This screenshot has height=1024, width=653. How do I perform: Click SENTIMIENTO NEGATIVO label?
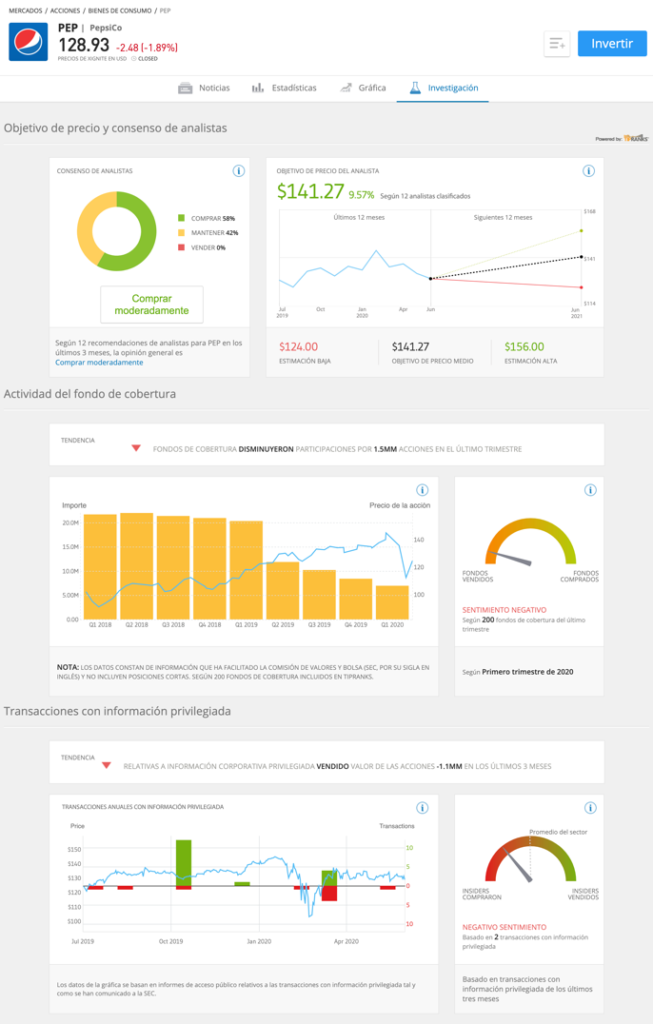point(504,610)
